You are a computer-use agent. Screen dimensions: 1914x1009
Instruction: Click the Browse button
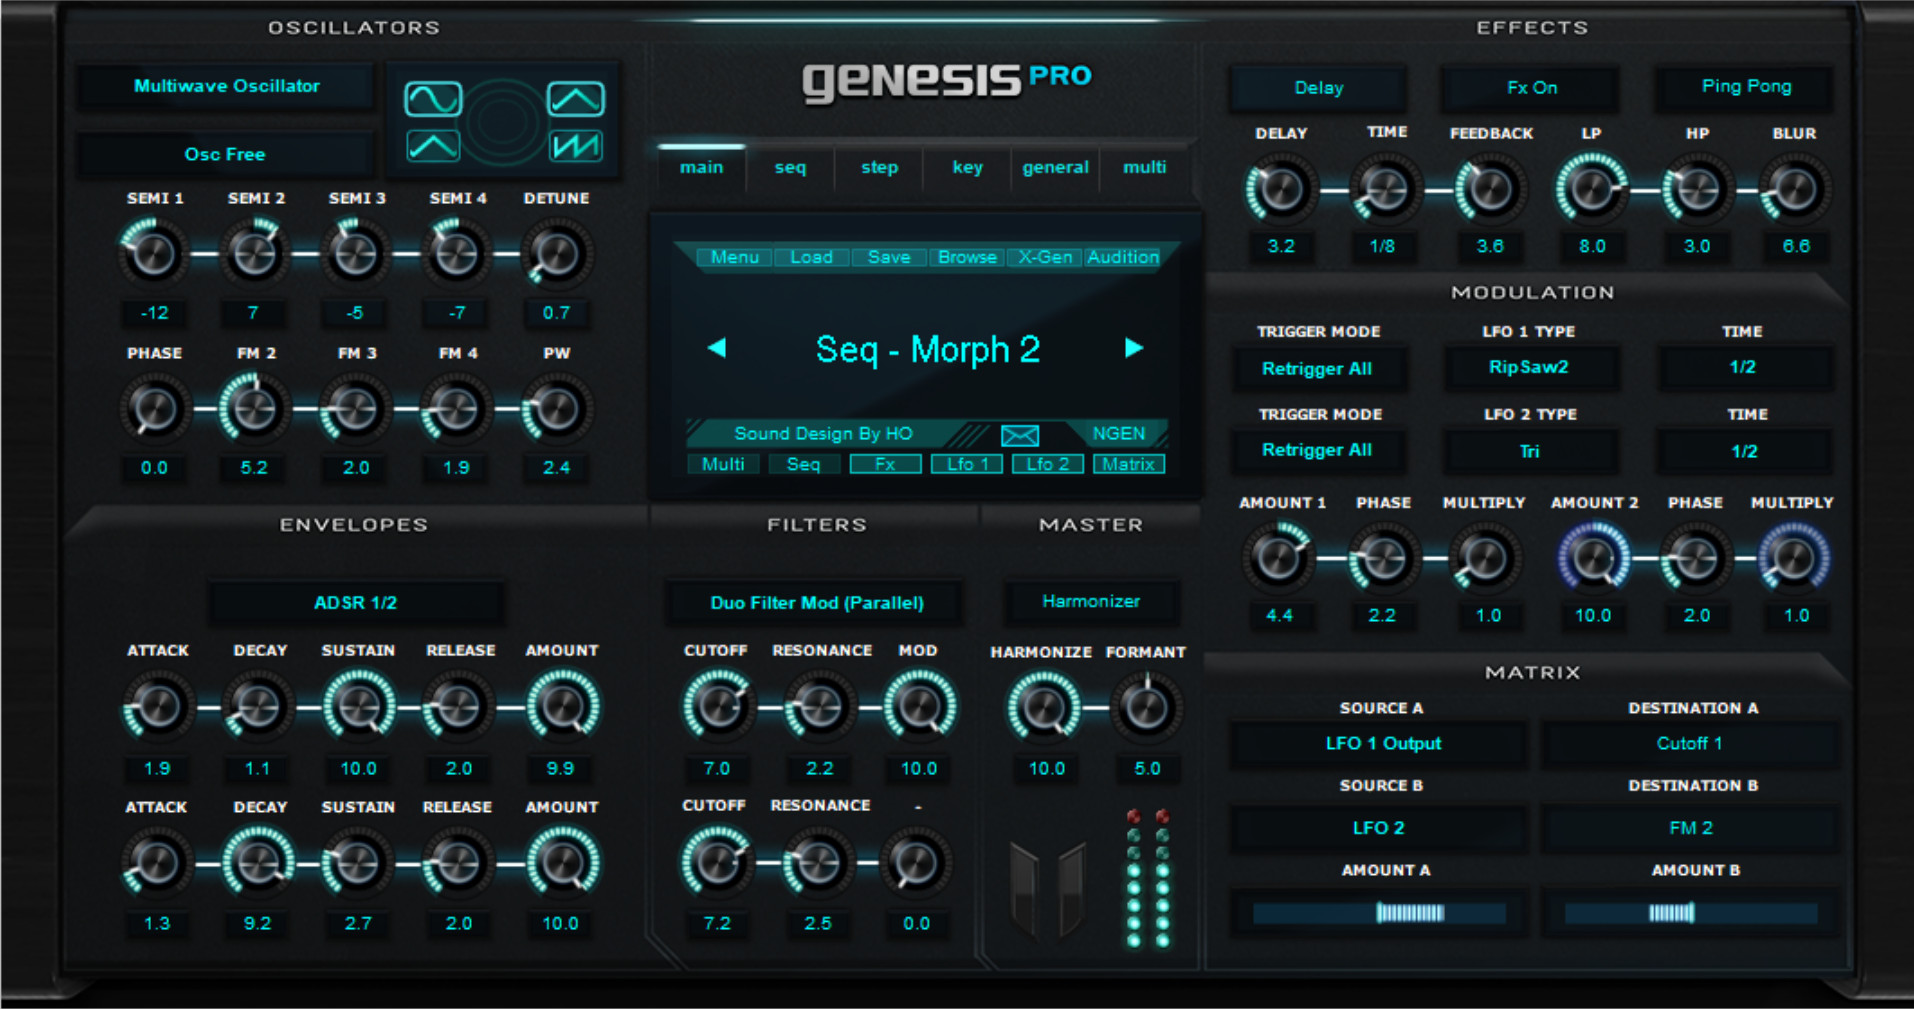pos(967,258)
